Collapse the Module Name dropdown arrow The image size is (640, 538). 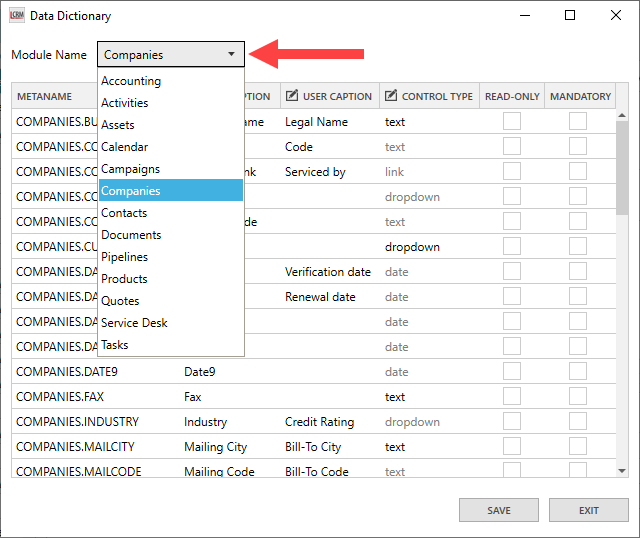point(231,55)
